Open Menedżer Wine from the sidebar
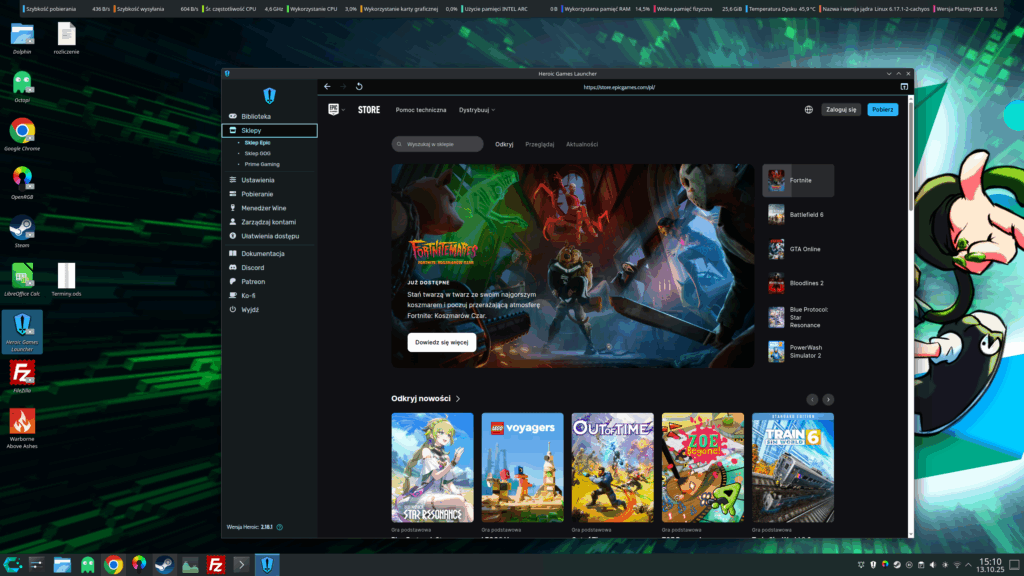Image resolution: width=1024 pixels, height=576 pixels. pos(264,208)
